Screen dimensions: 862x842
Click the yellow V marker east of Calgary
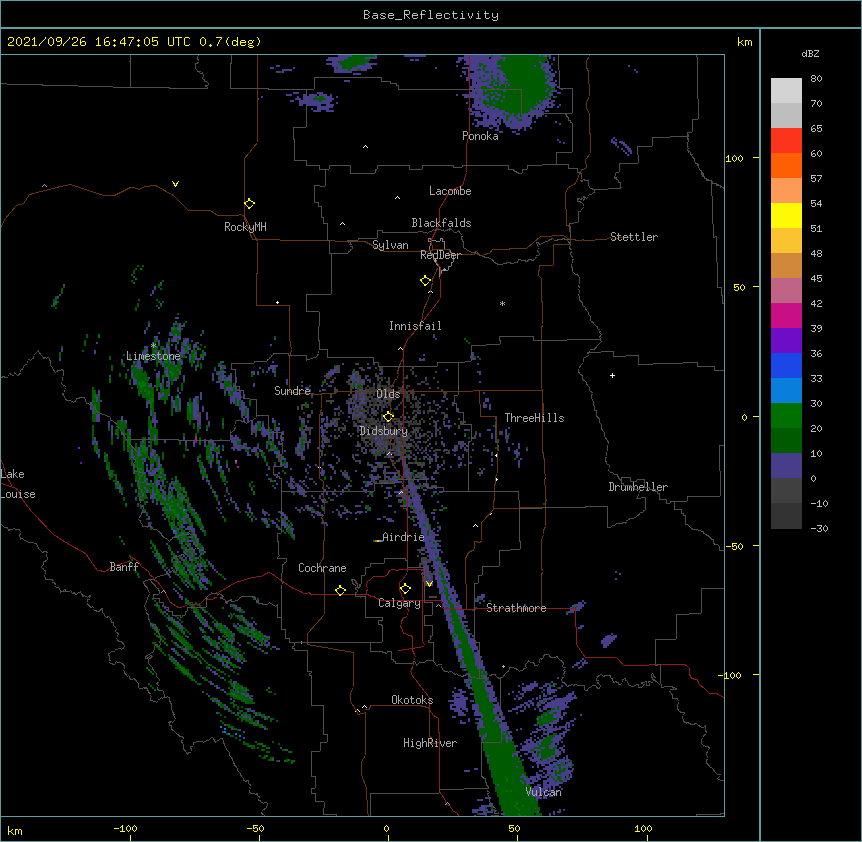click(429, 584)
